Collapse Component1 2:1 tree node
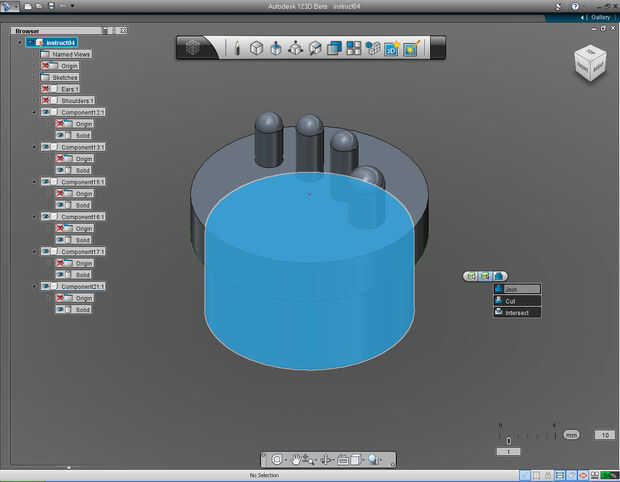The width and height of the screenshot is (620, 482). 35,113
